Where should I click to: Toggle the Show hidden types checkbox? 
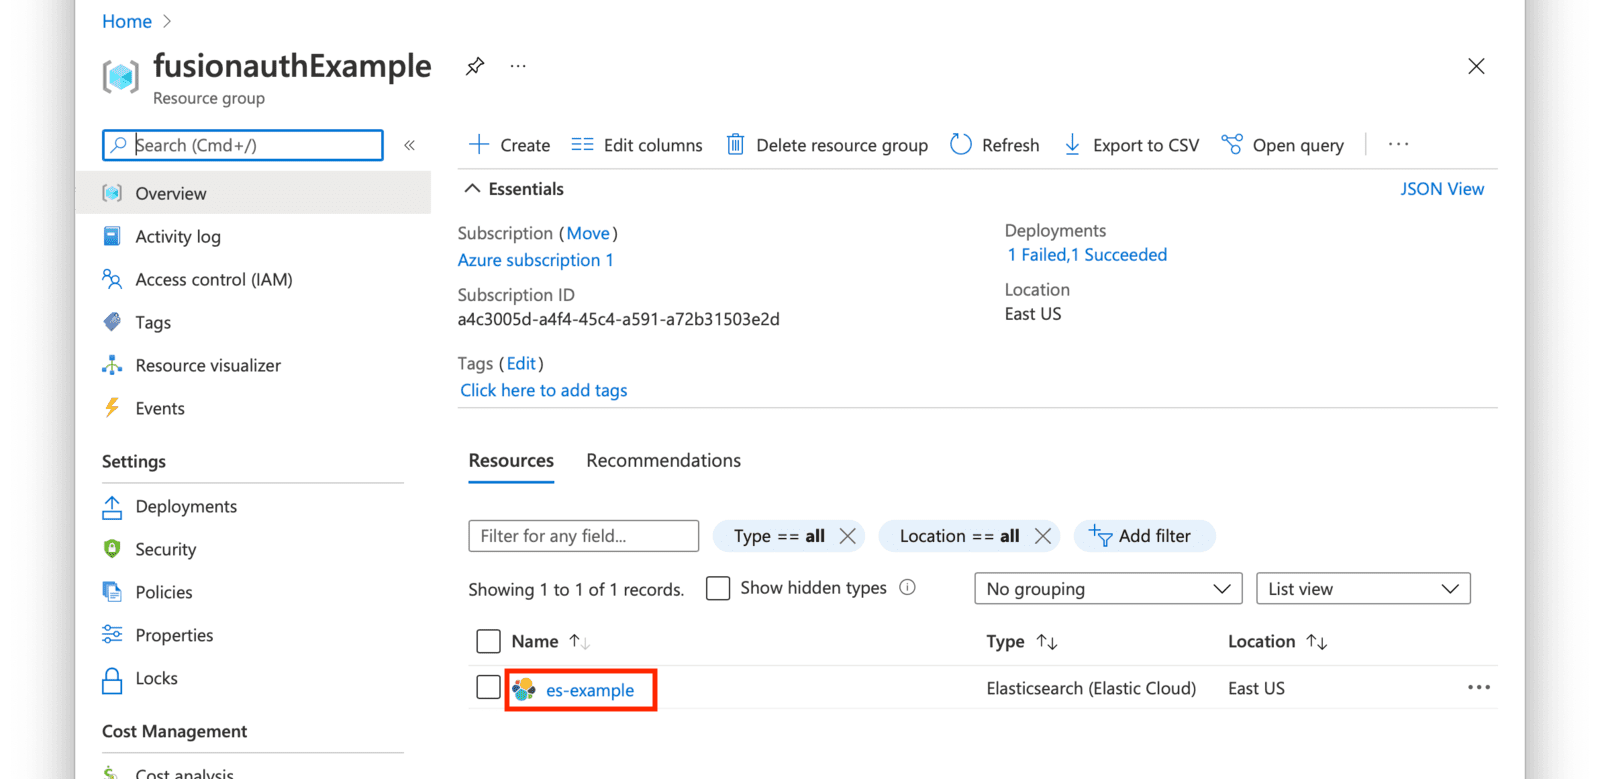(718, 588)
